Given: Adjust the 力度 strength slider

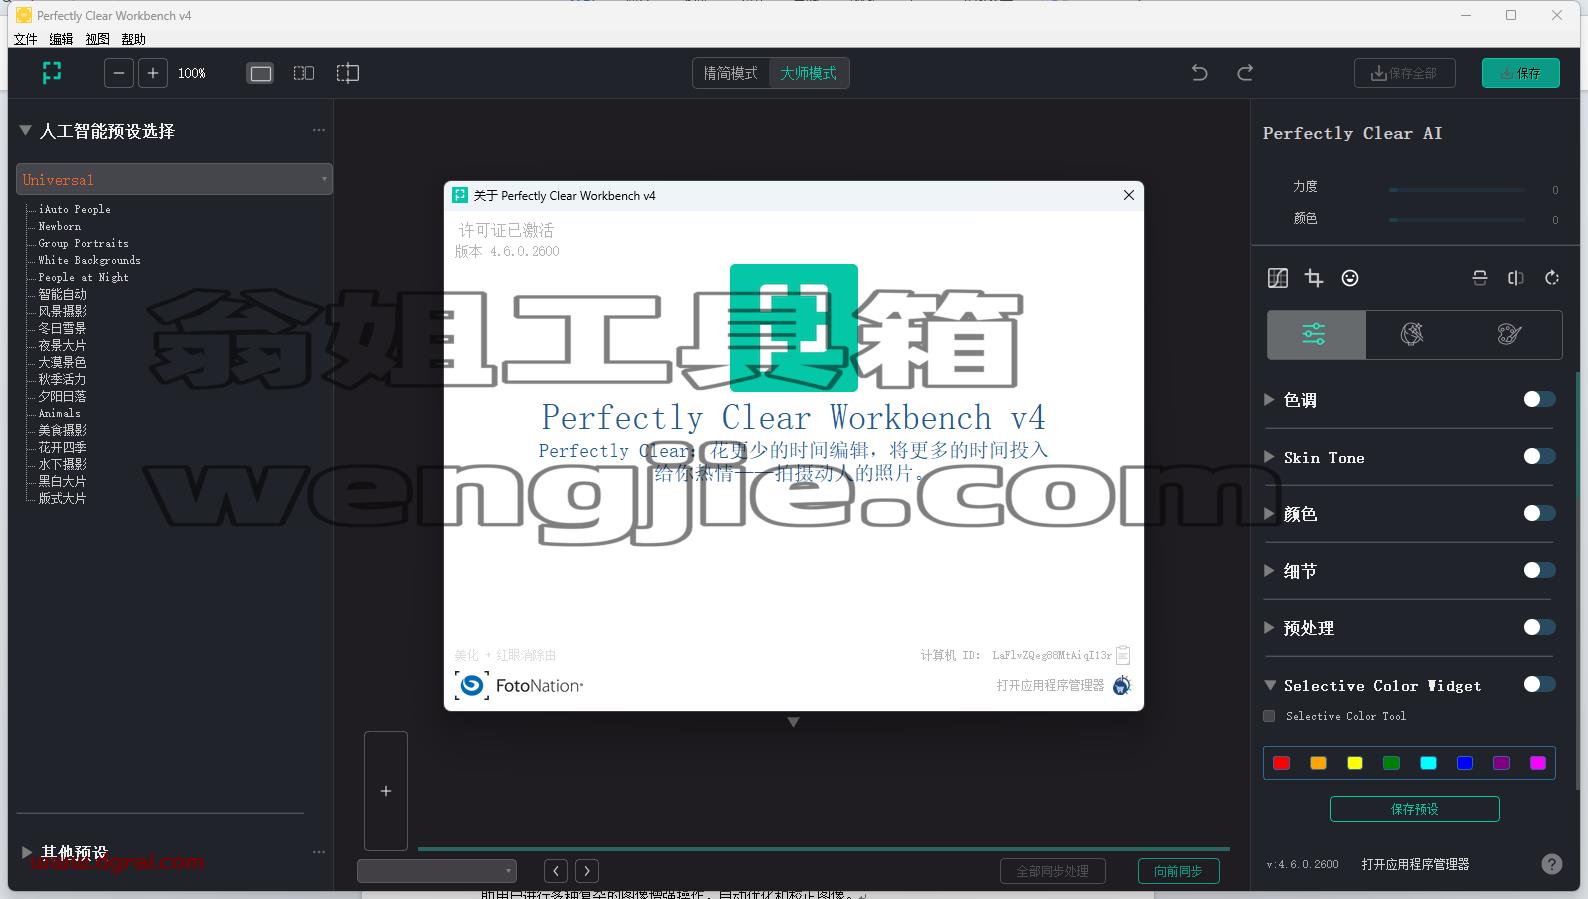Looking at the screenshot, I should coord(1457,189).
